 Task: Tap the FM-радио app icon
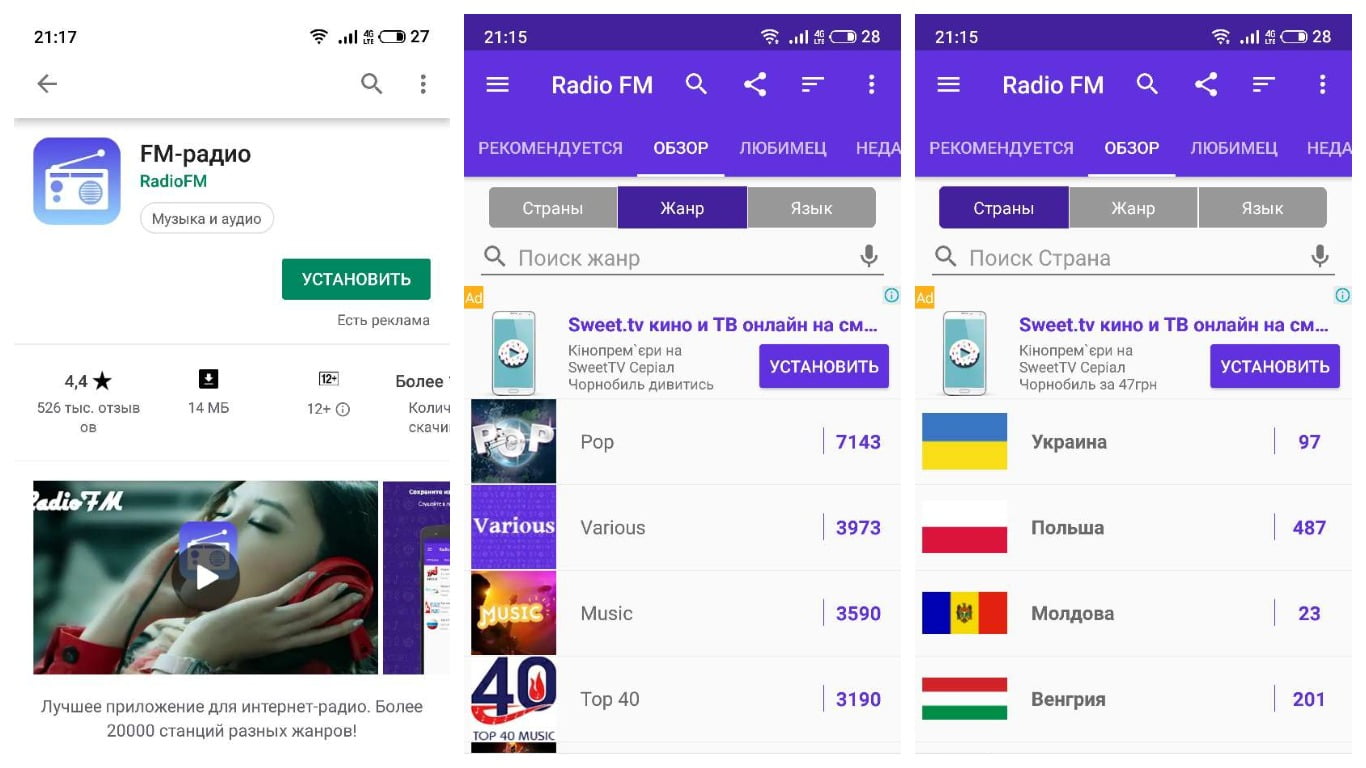click(77, 181)
